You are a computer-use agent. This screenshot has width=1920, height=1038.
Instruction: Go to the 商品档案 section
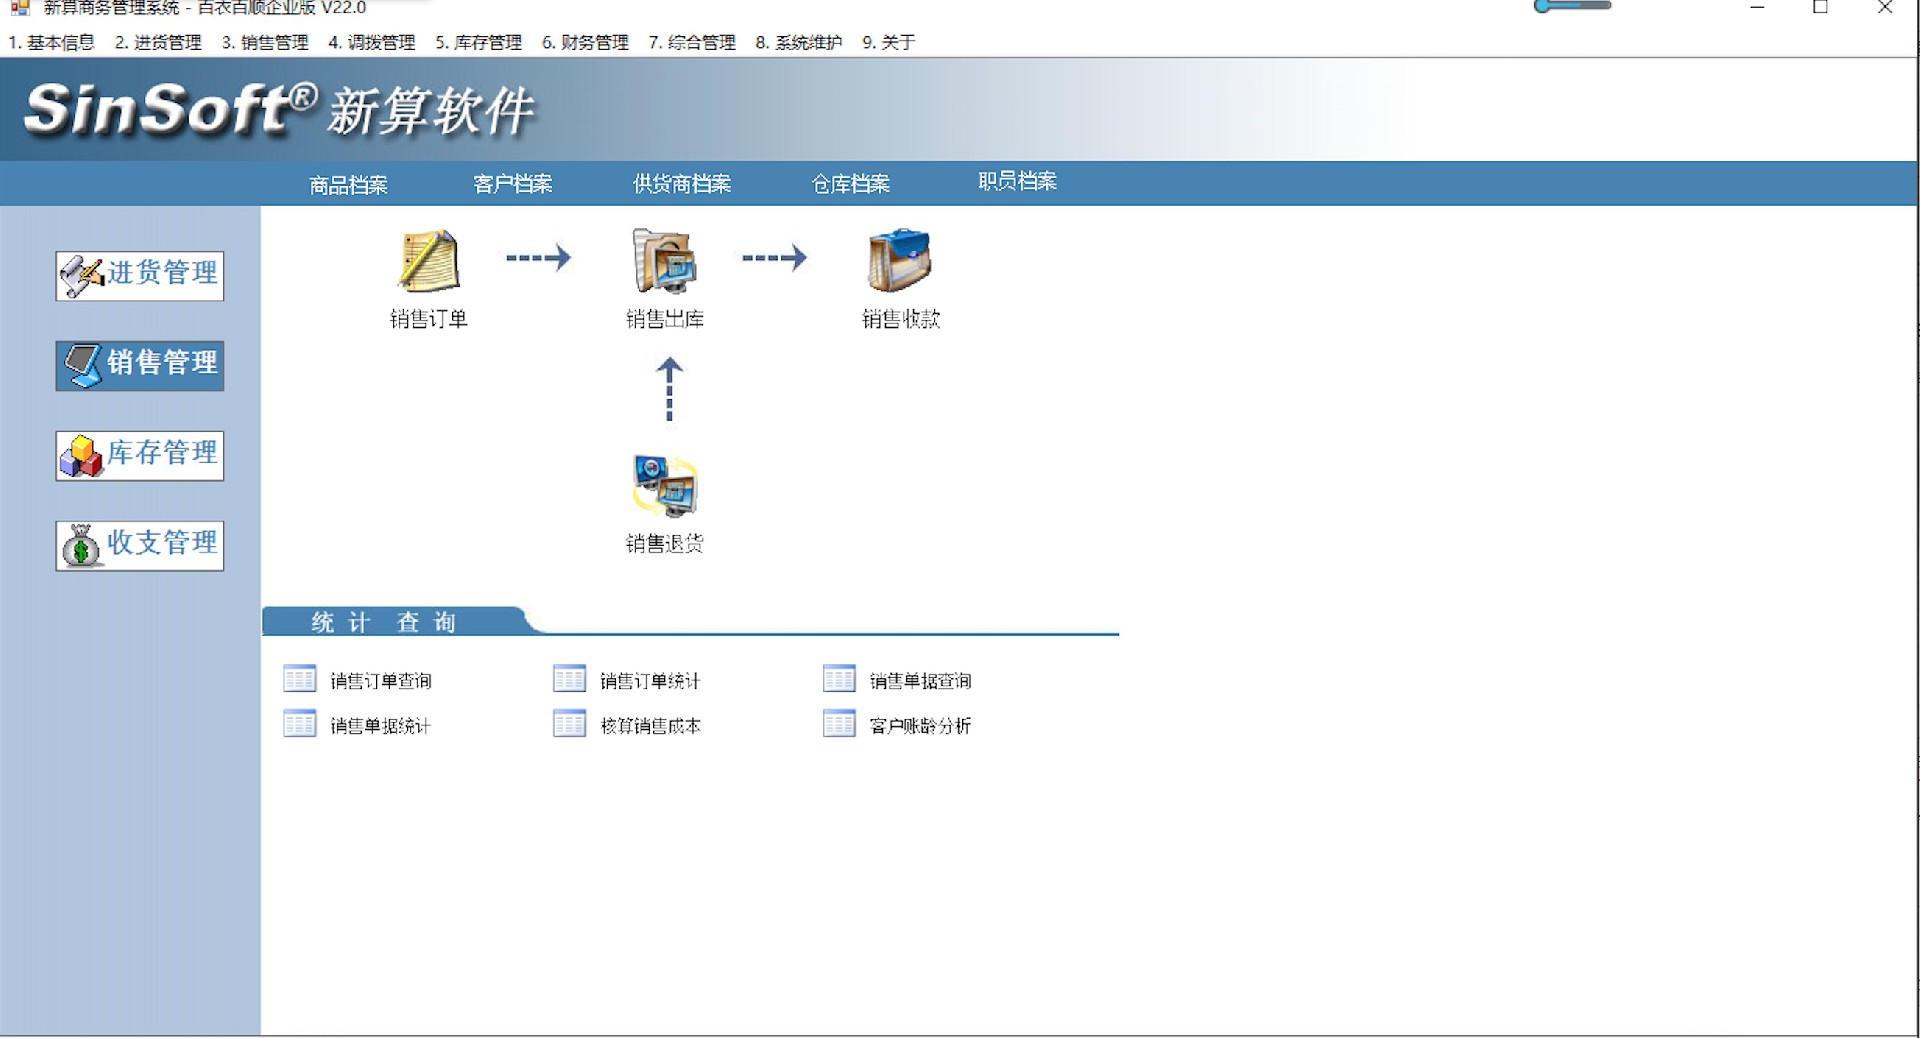349,184
